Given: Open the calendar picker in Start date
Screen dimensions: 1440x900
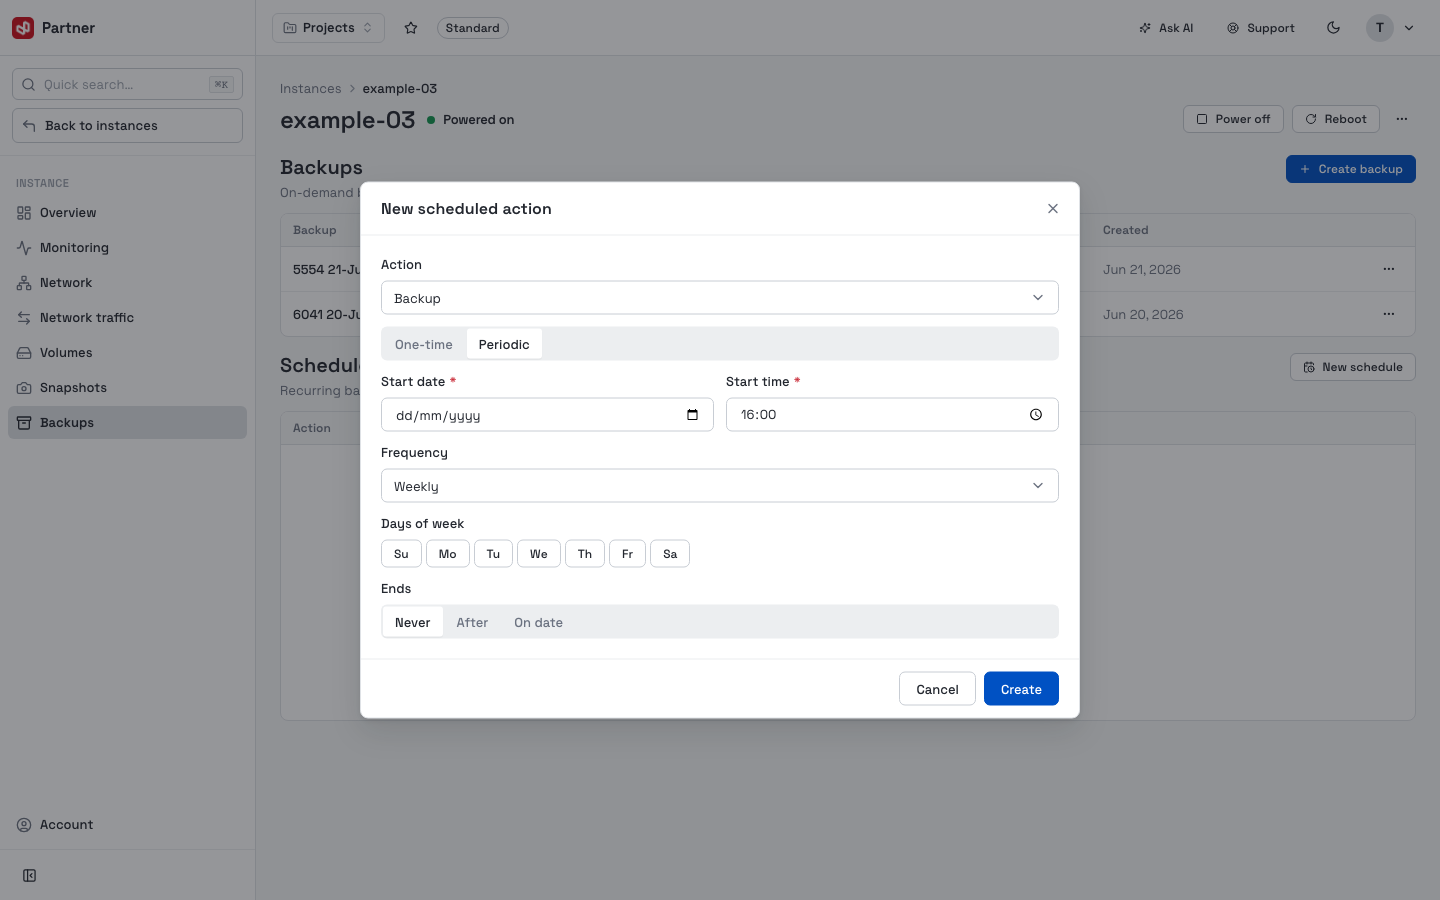Looking at the screenshot, I should pyautogui.click(x=692, y=415).
